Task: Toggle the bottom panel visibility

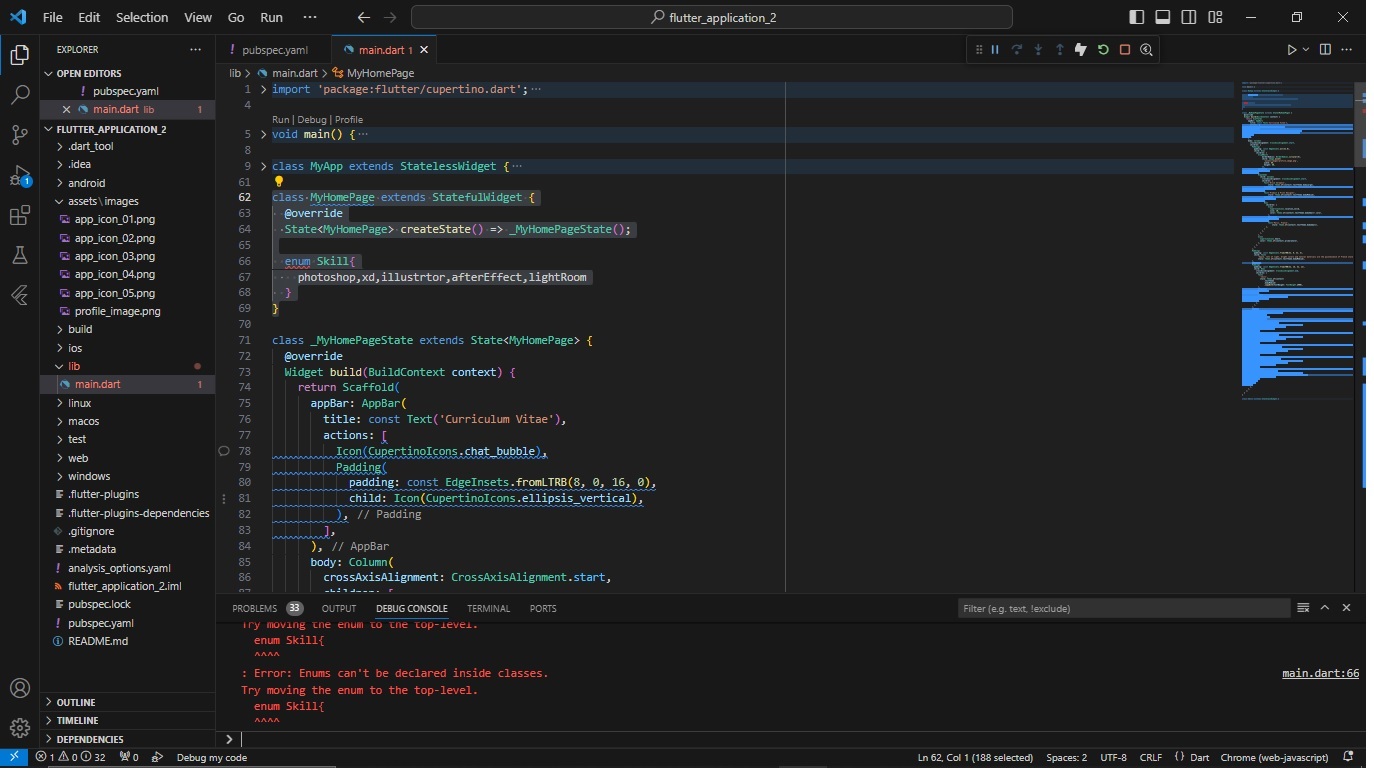Action: (x=1163, y=17)
